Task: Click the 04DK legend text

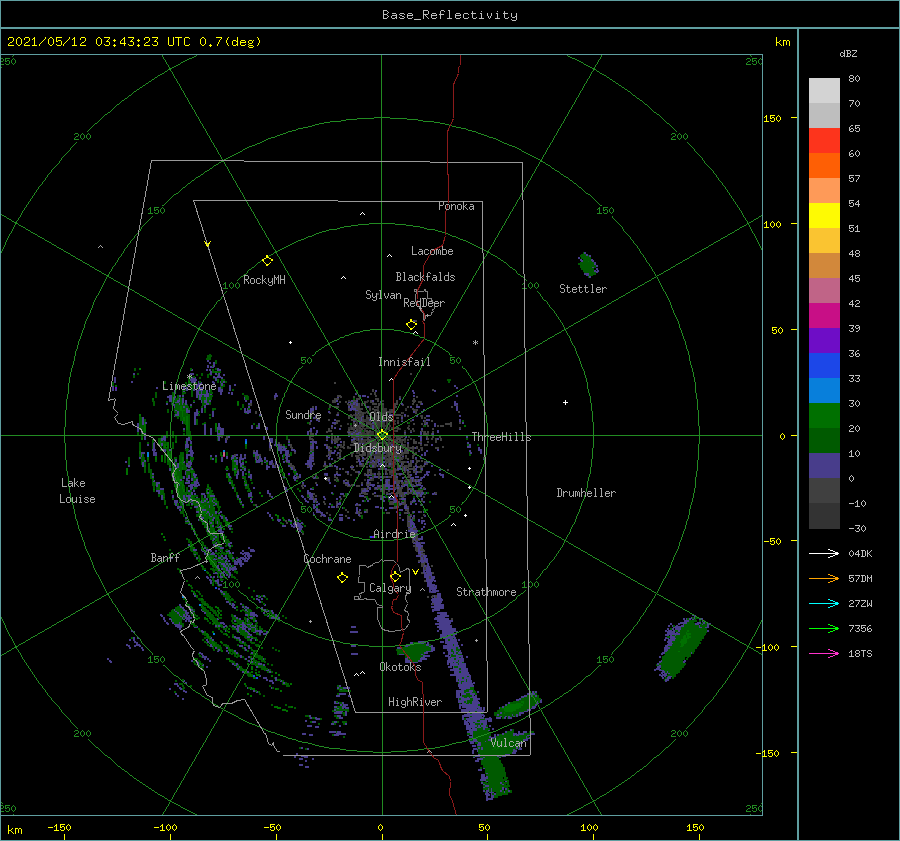Action: tap(860, 553)
